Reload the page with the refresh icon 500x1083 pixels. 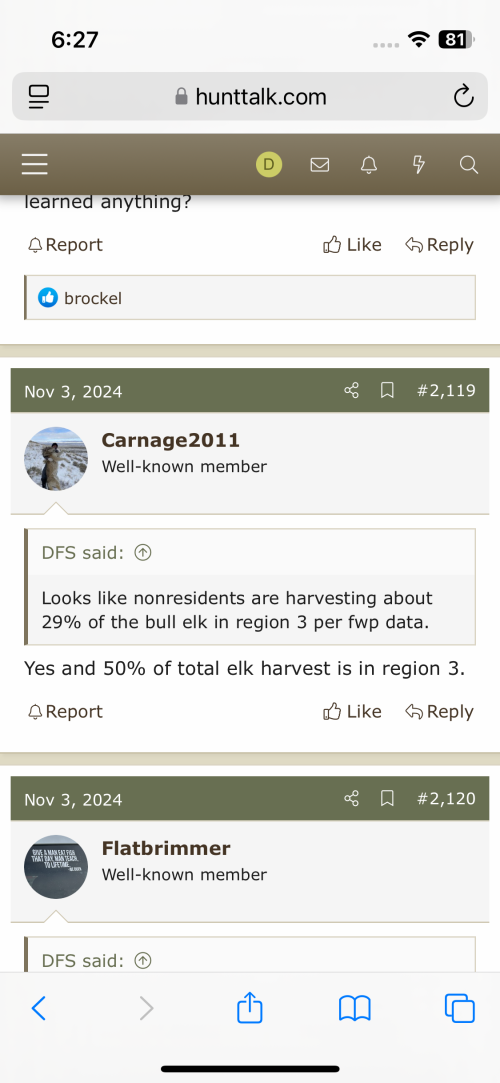click(463, 97)
